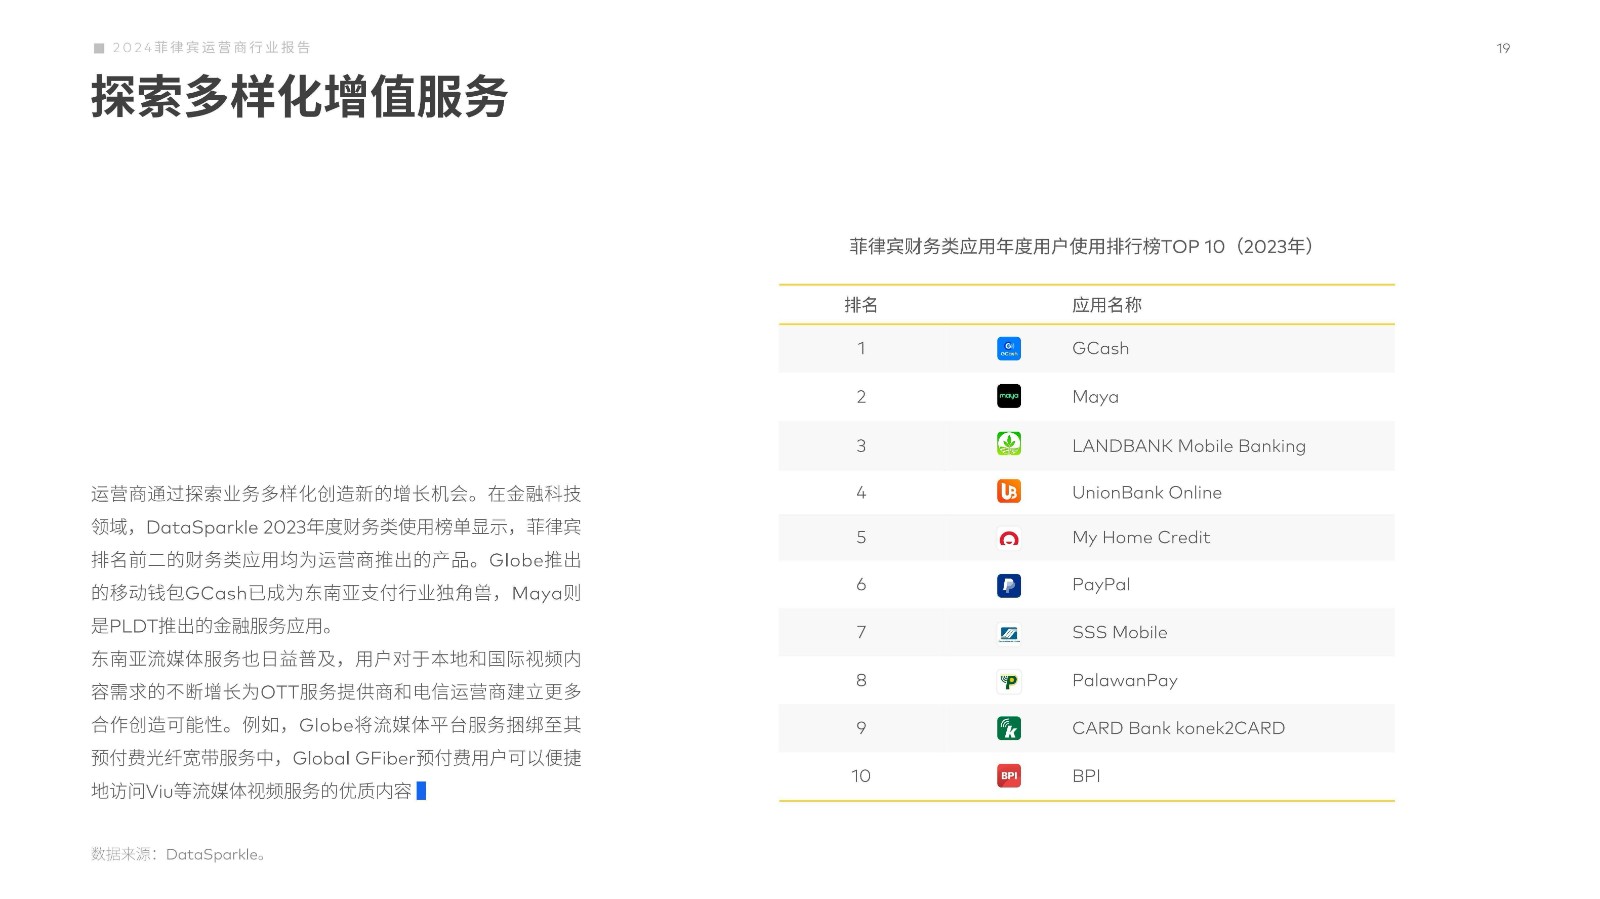The height and width of the screenshot is (899, 1600).
Task: Click the Maya app icon
Action: [1009, 396]
